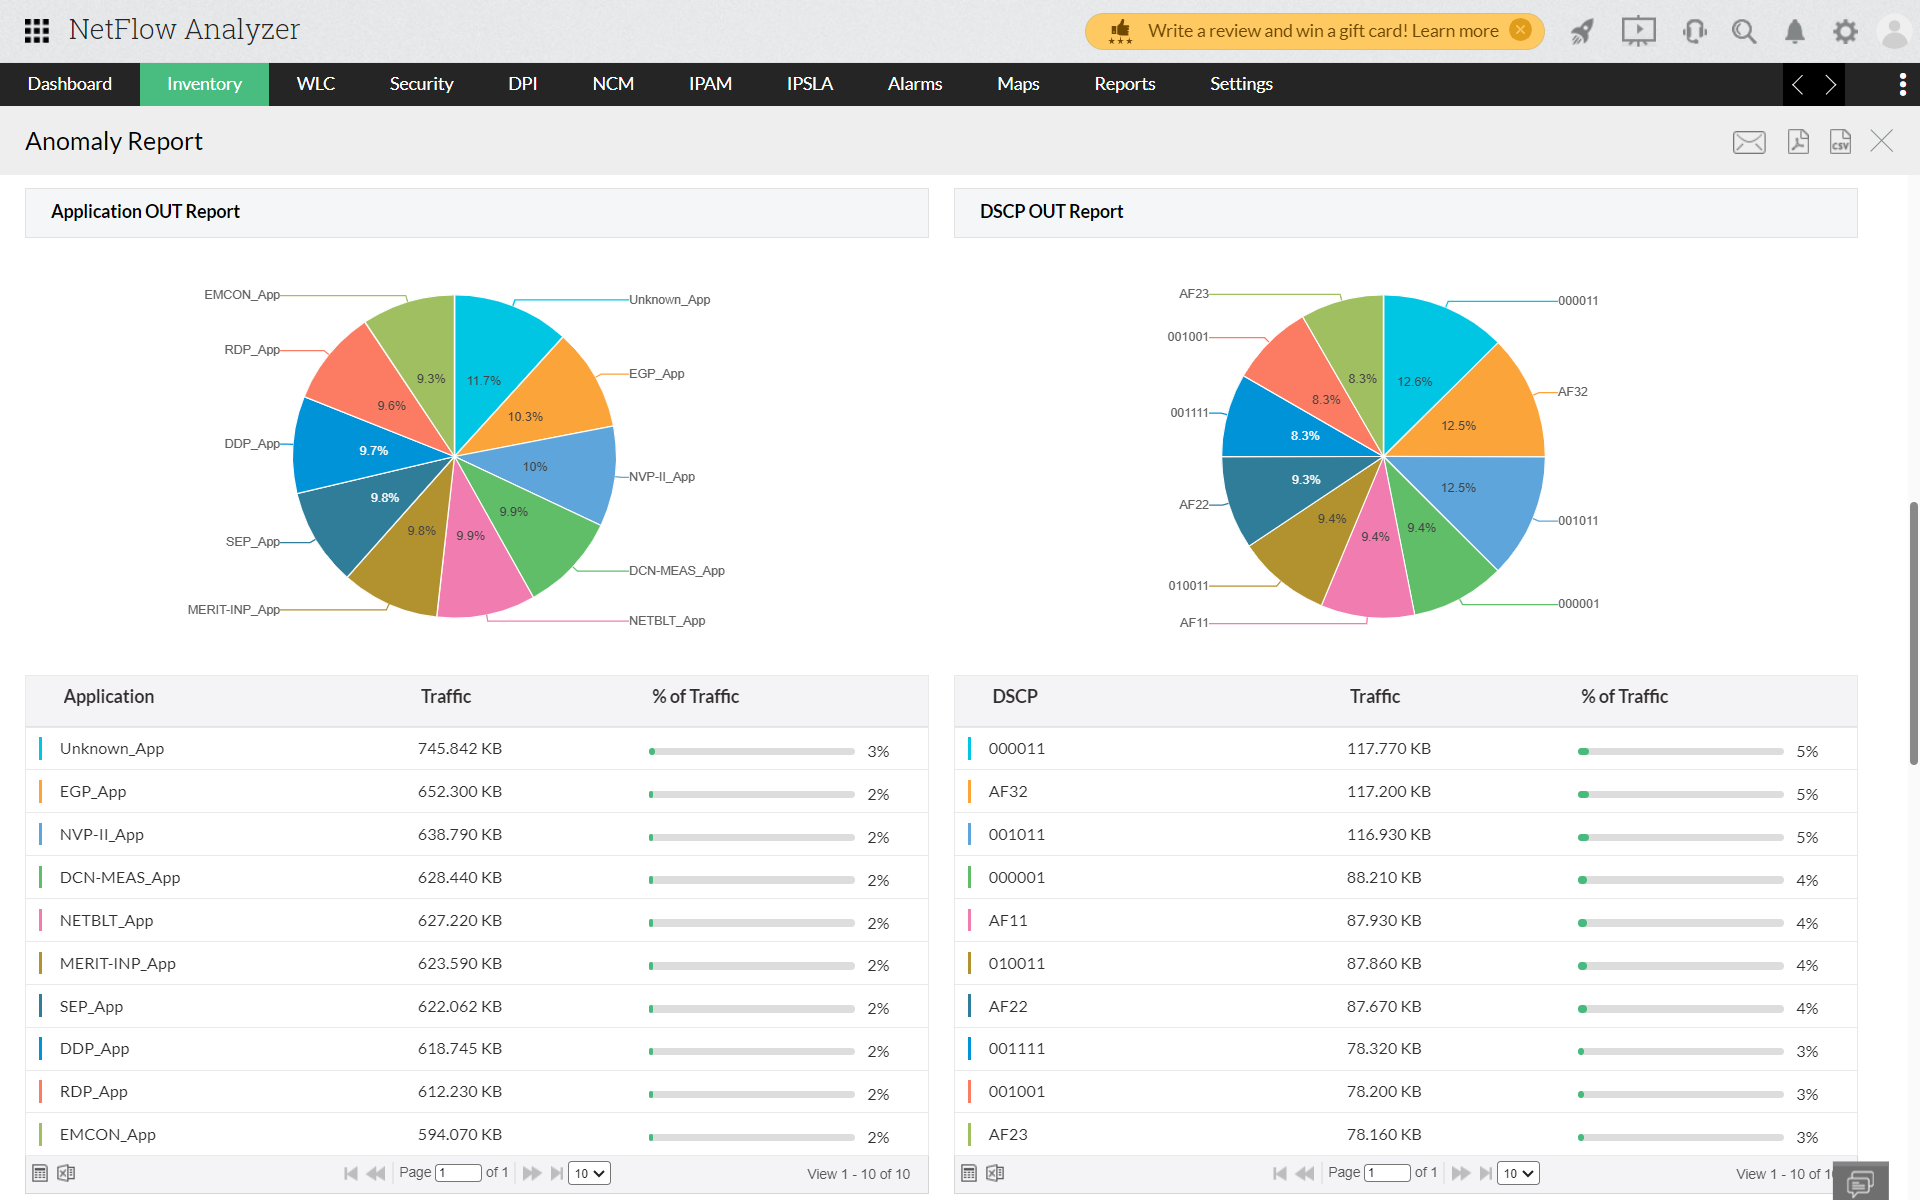
Task: Open the apps grid menu icon
Action: (x=37, y=30)
